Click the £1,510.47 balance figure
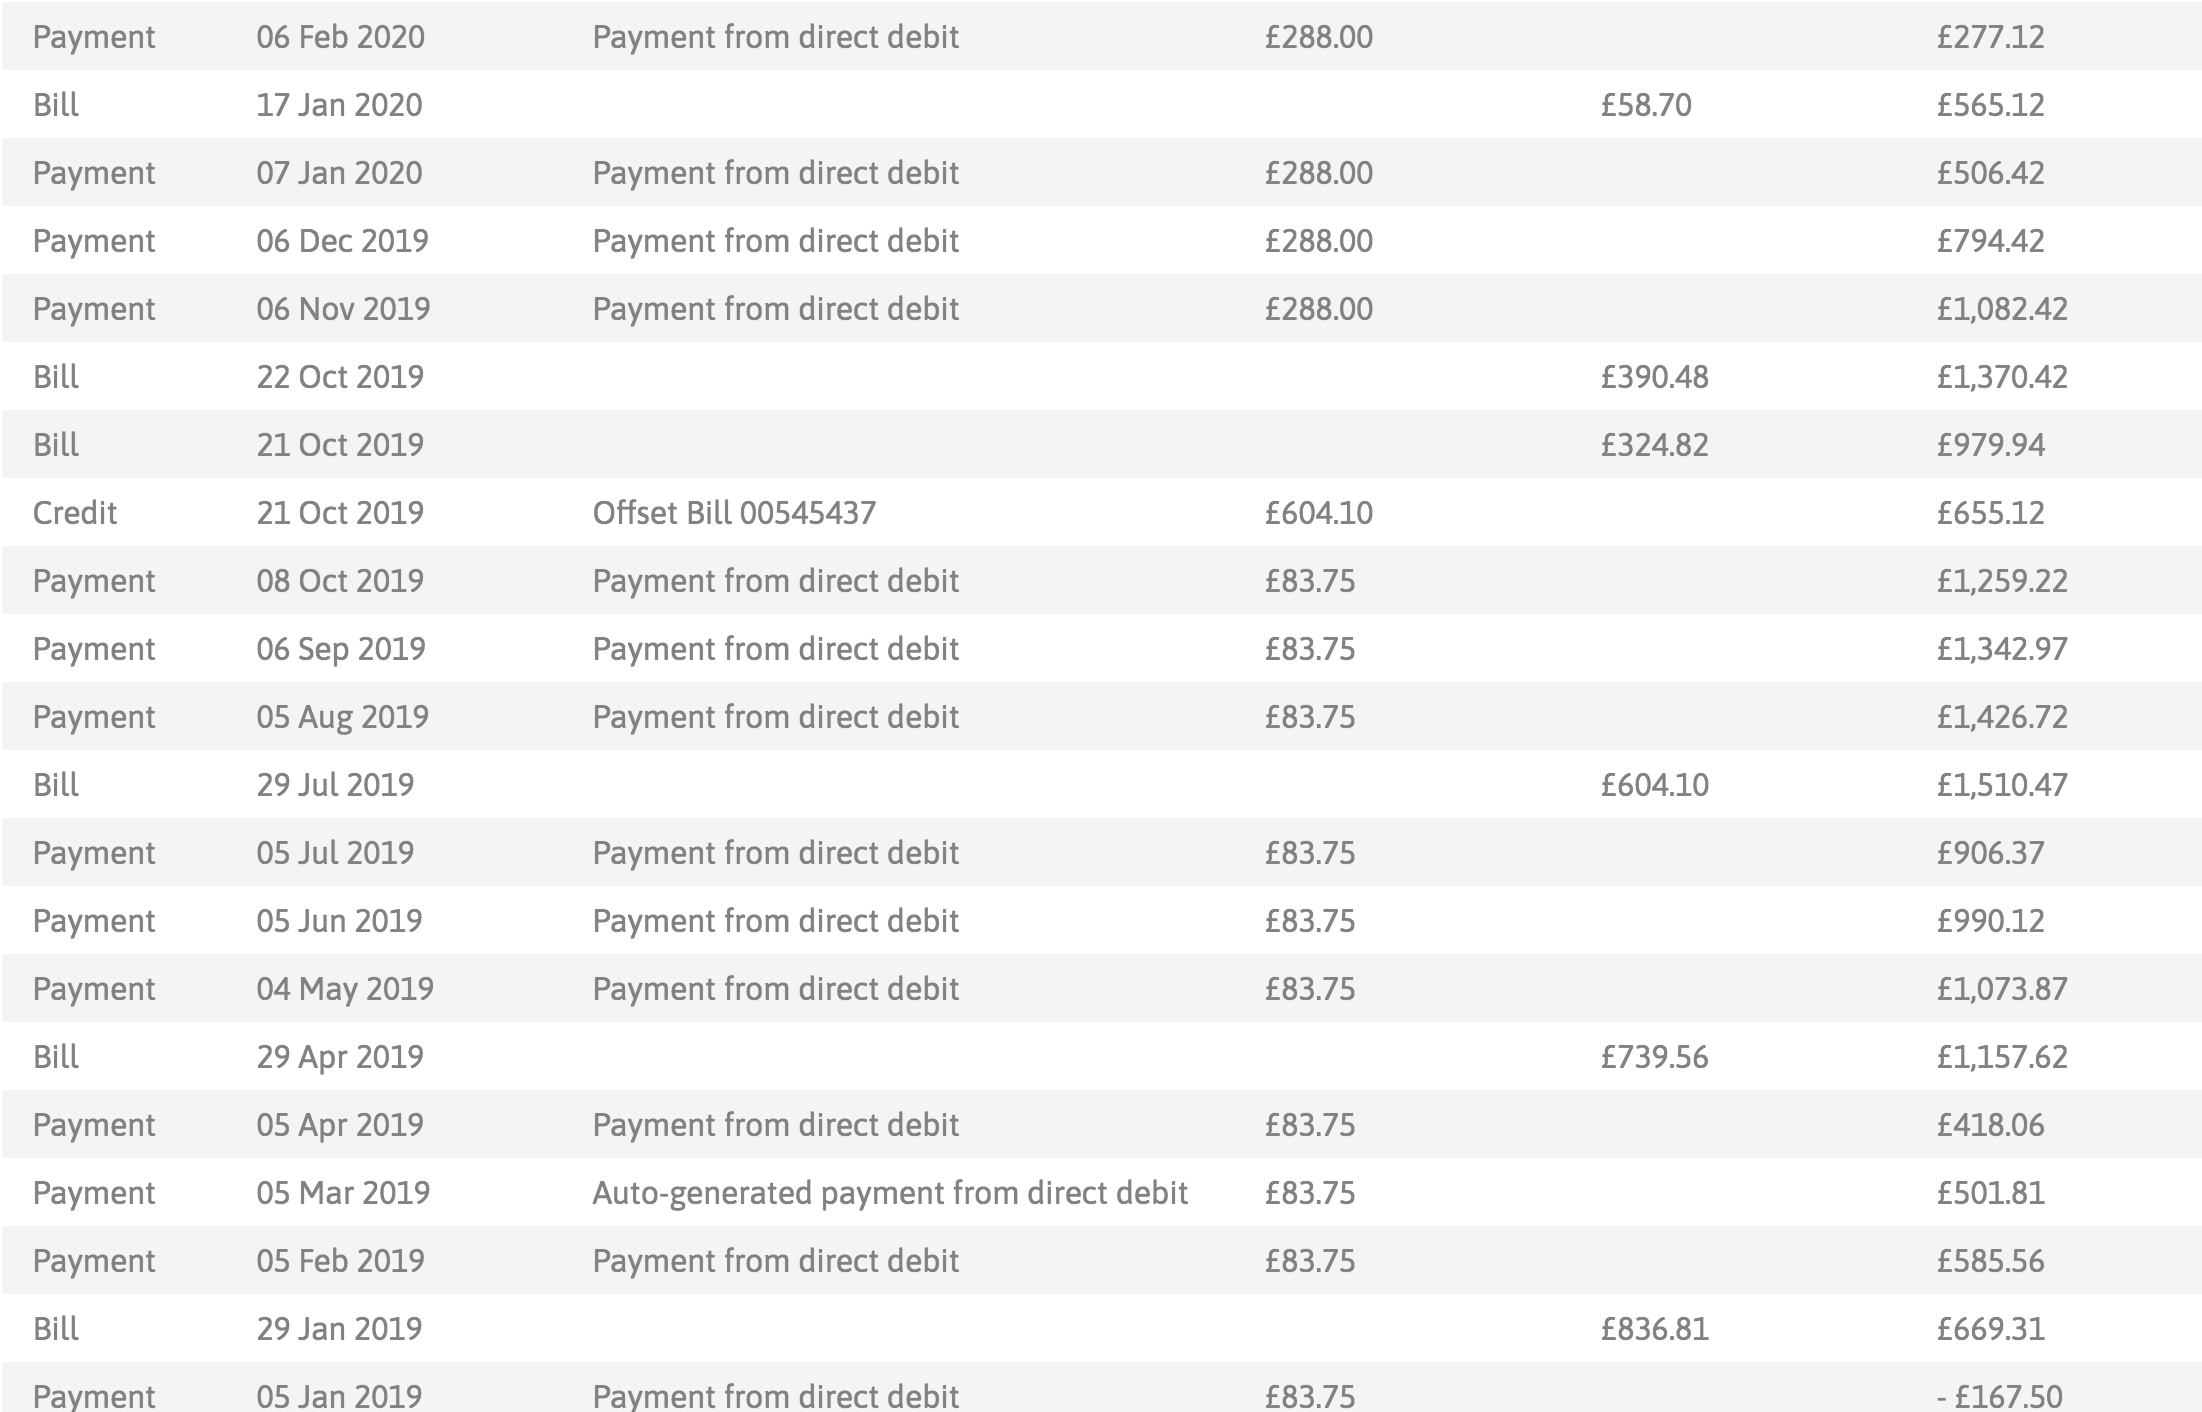 [2001, 785]
